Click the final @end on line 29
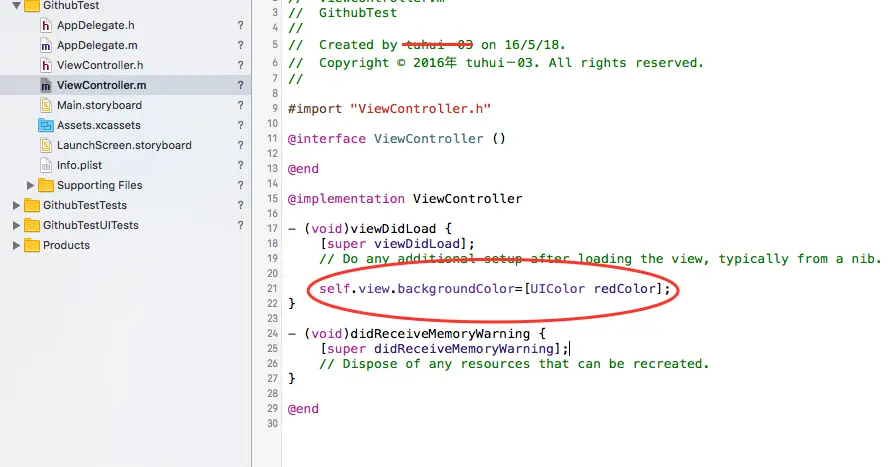This screenshot has width=892, height=467. point(303,409)
